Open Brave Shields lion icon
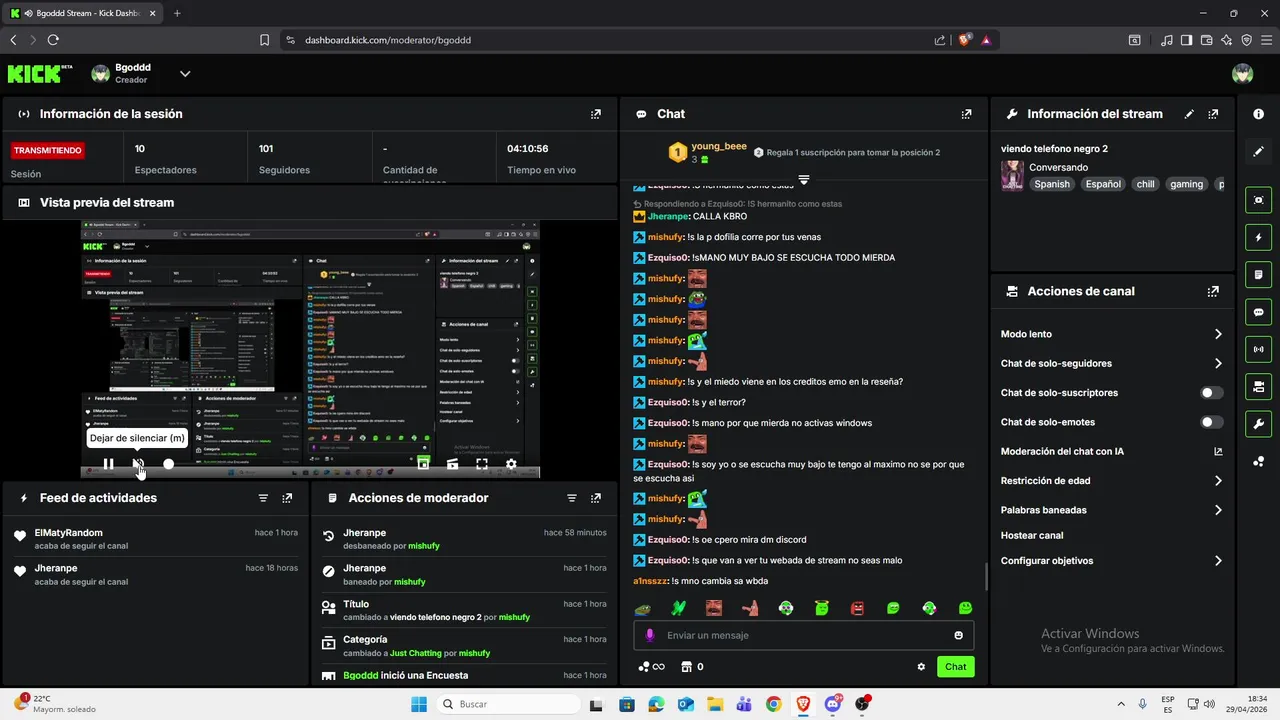Image resolution: width=1280 pixels, height=720 pixels. pos(965,40)
